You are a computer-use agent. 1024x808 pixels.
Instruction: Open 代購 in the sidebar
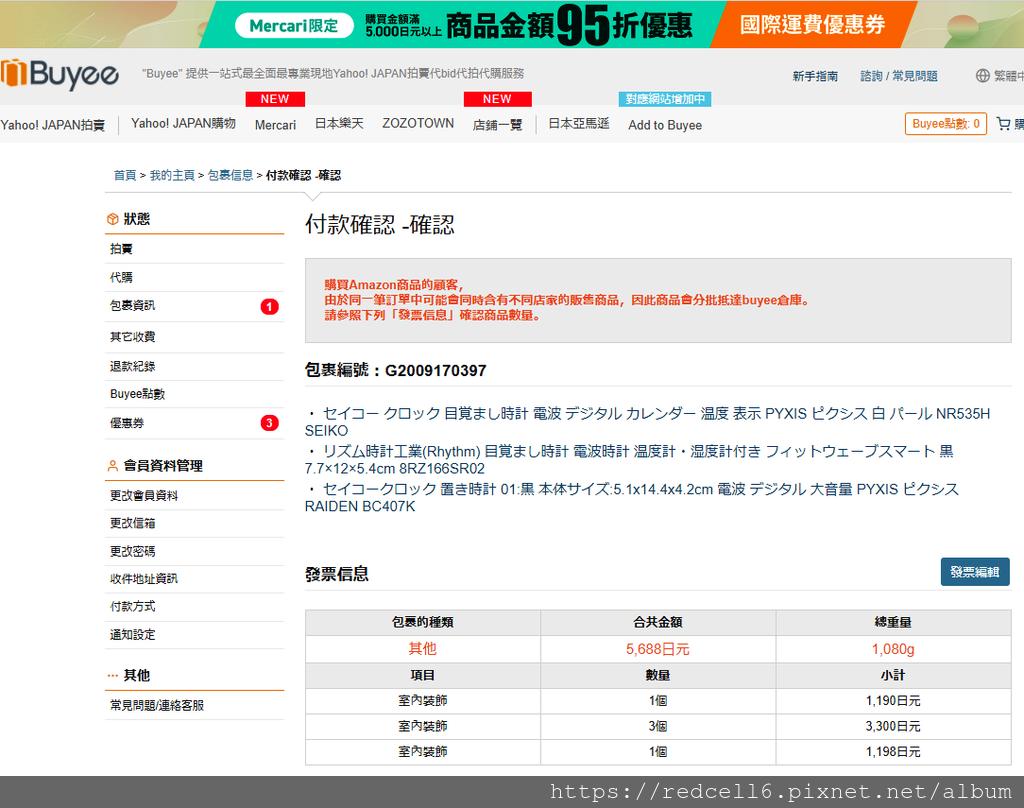(x=194, y=278)
